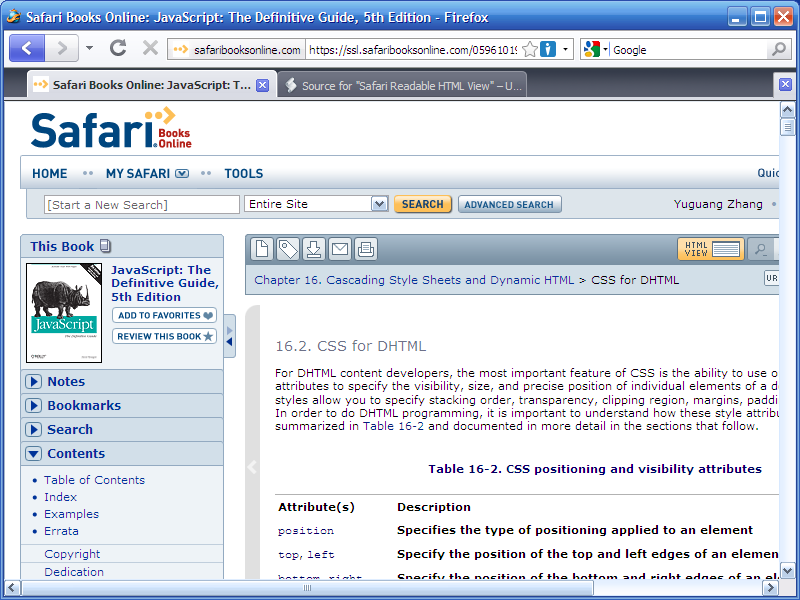Image resolution: width=800 pixels, height=600 pixels.
Task: Click the add note page icon in toolbar
Action: click(x=262, y=249)
